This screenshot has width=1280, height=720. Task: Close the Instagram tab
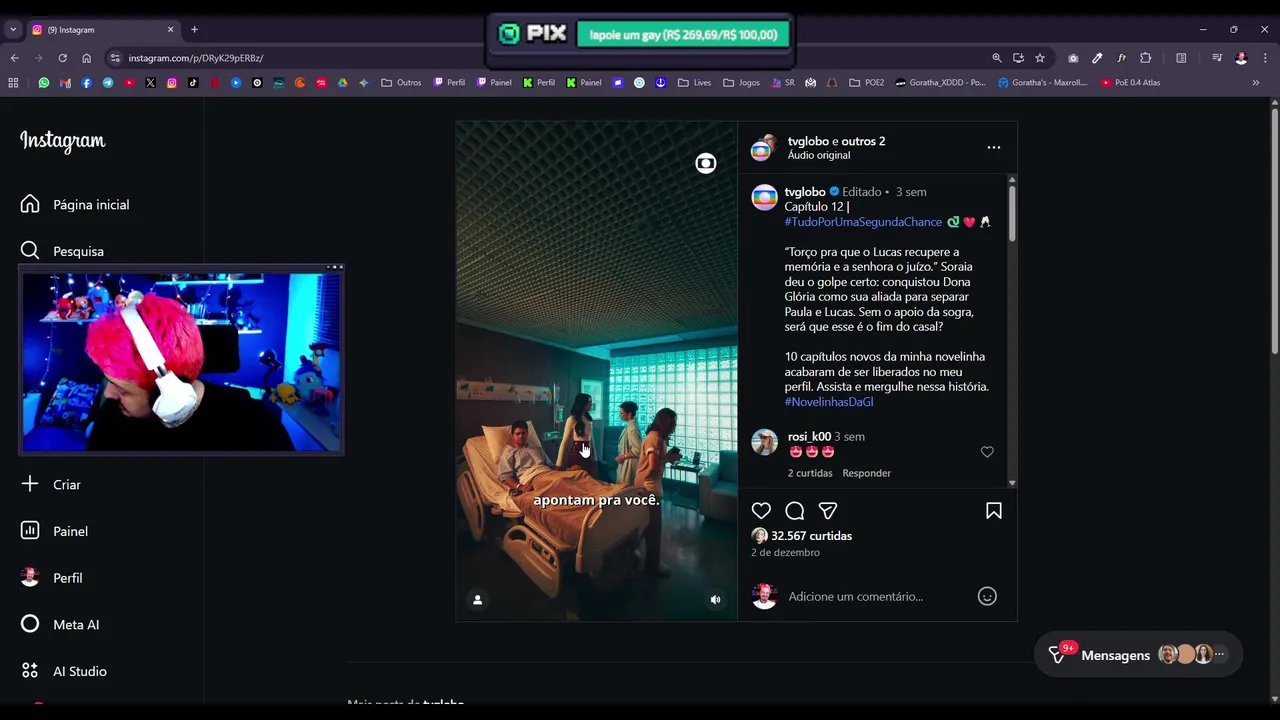[x=170, y=30]
